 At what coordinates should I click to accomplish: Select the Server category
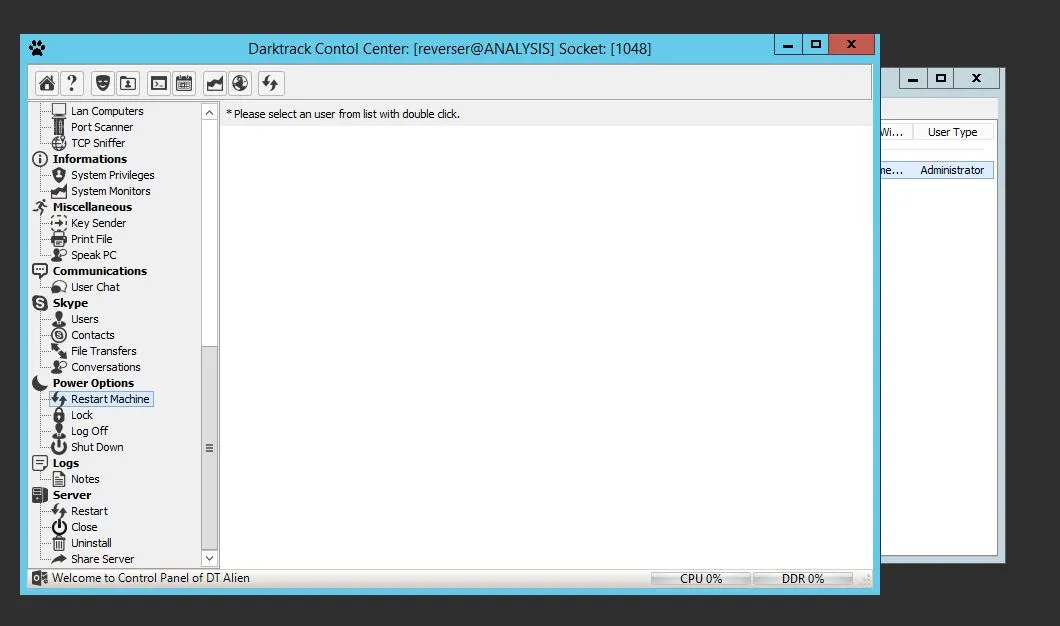(x=72, y=496)
